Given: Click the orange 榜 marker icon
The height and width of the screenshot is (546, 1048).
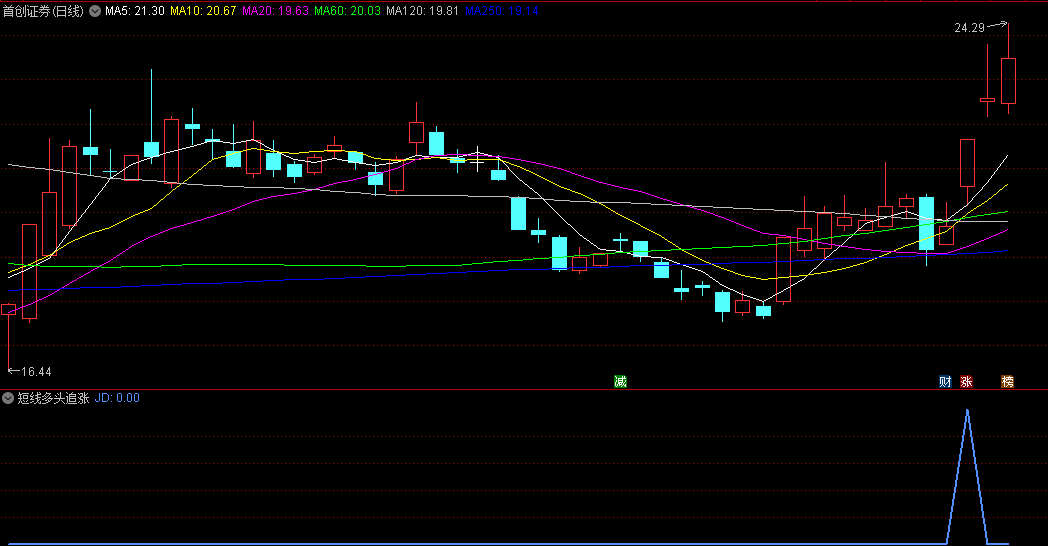Looking at the screenshot, I should click(1007, 382).
